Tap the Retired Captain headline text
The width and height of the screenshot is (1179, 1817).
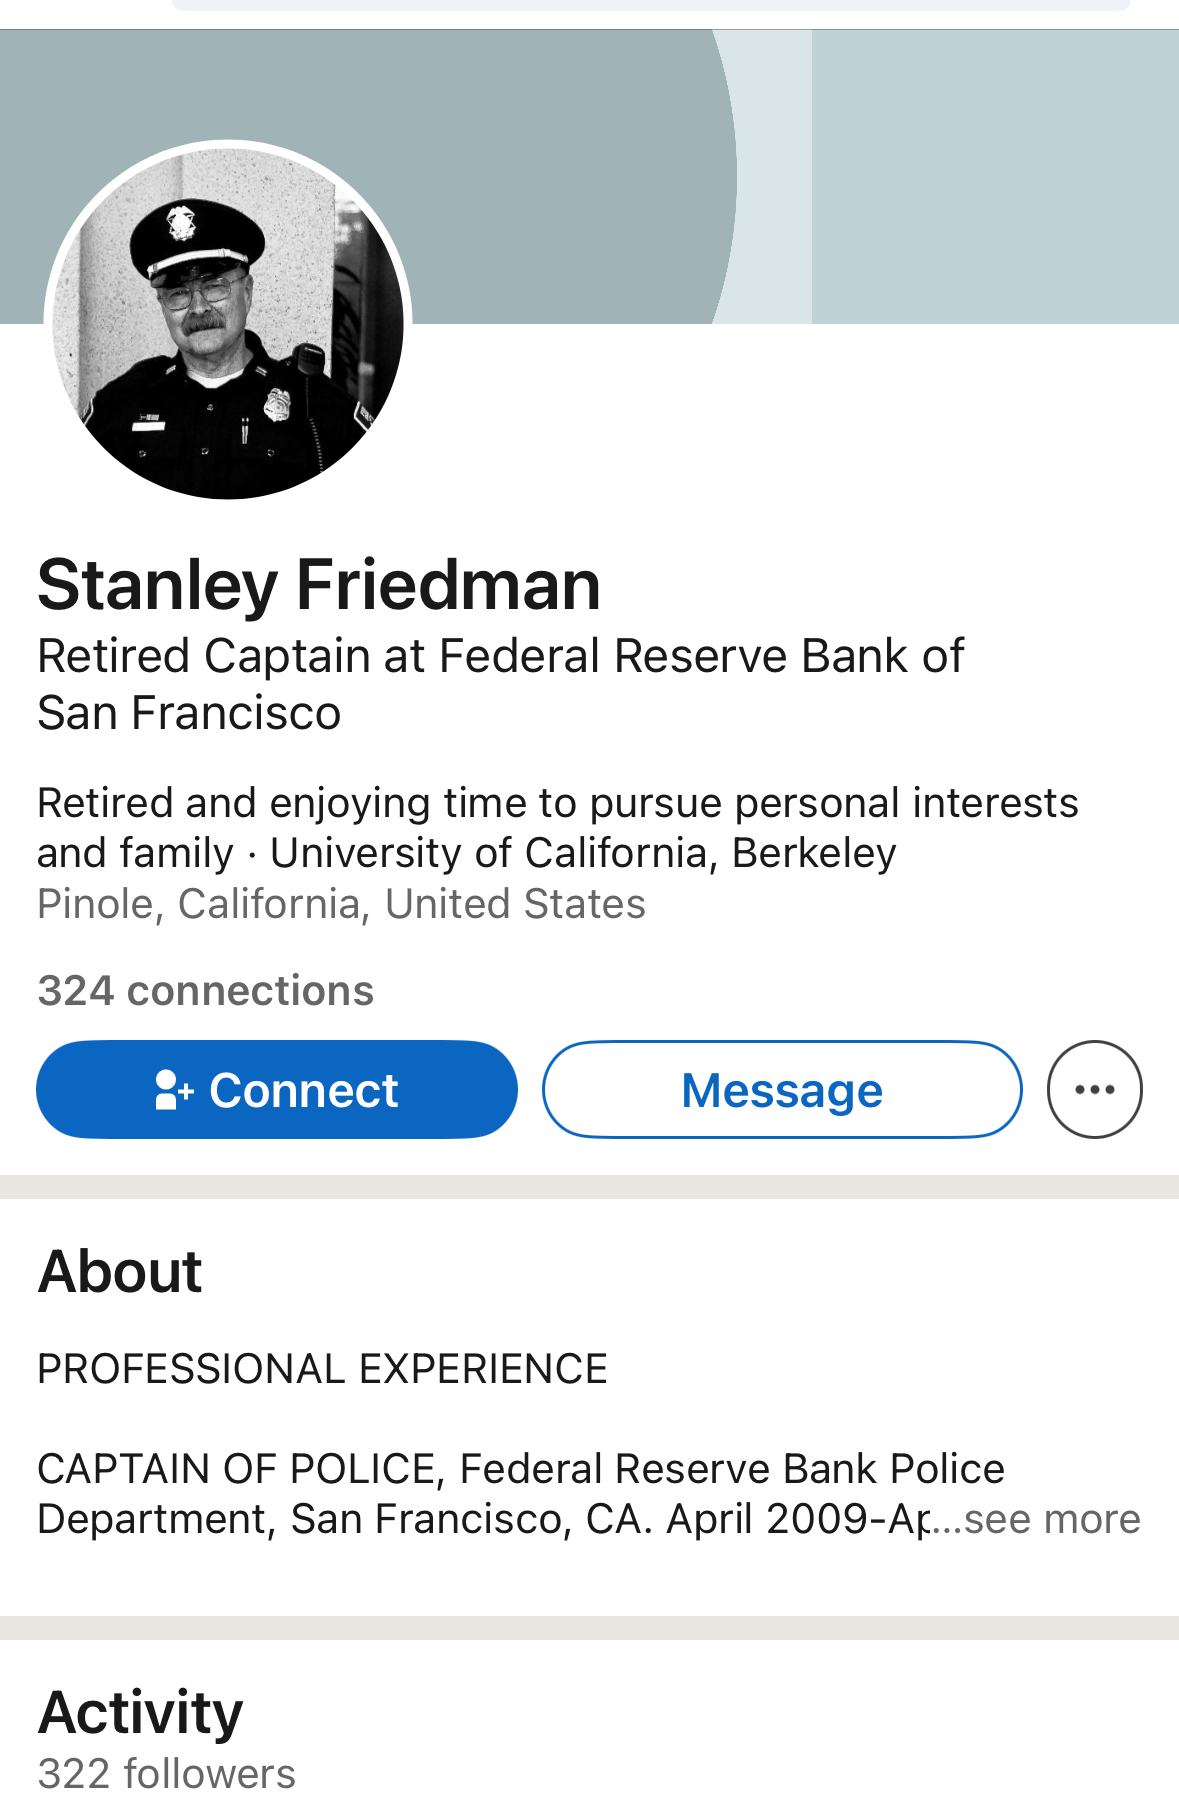pyautogui.click(x=500, y=684)
